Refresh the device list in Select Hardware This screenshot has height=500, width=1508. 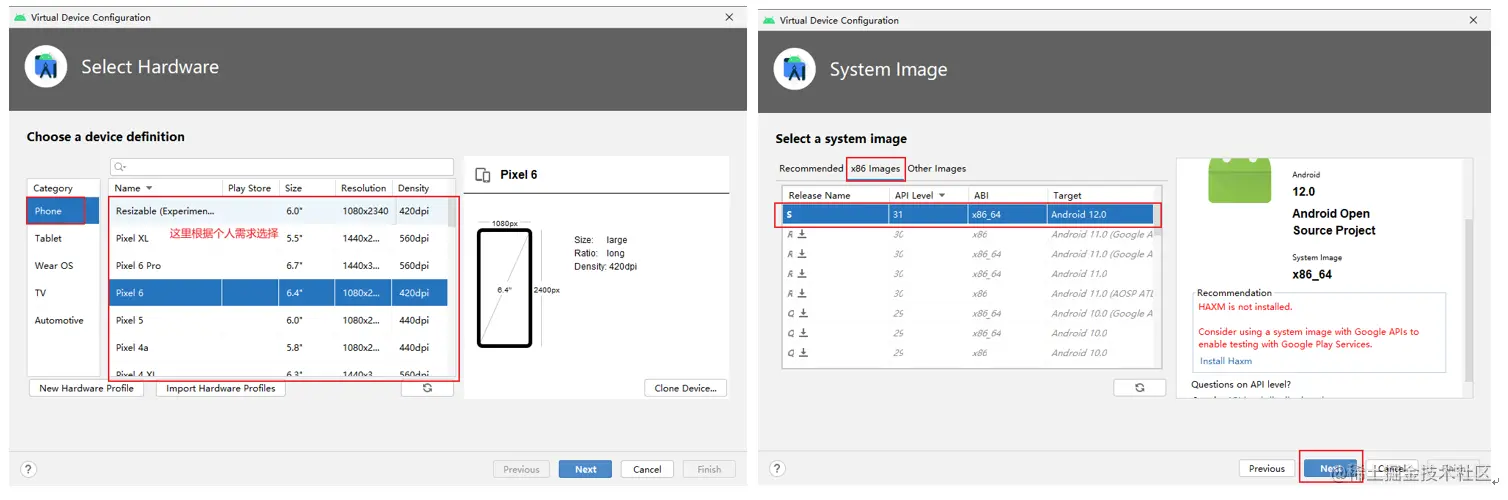(427, 388)
